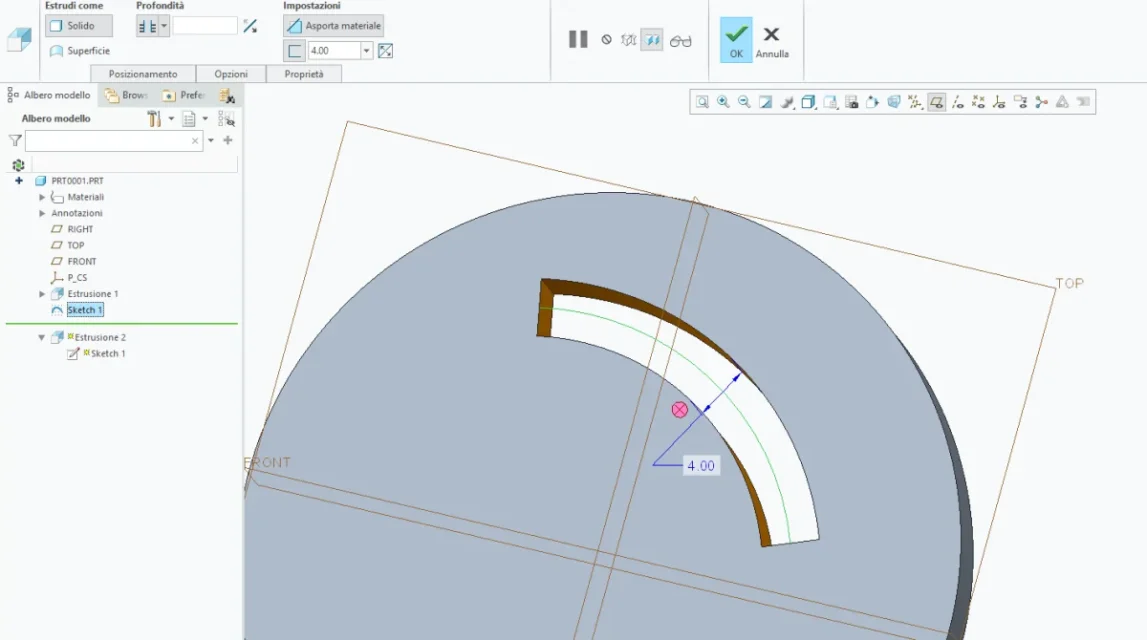The image size is (1147, 640).
Task: Click the plus add filter icon
Action: tap(228, 140)
